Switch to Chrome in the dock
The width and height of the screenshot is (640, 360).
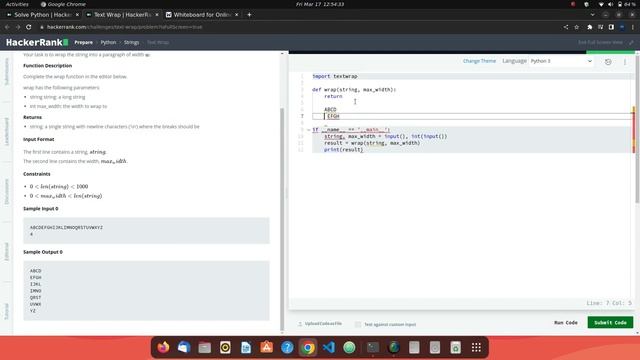pyautogui.click(x=308, y=347)
